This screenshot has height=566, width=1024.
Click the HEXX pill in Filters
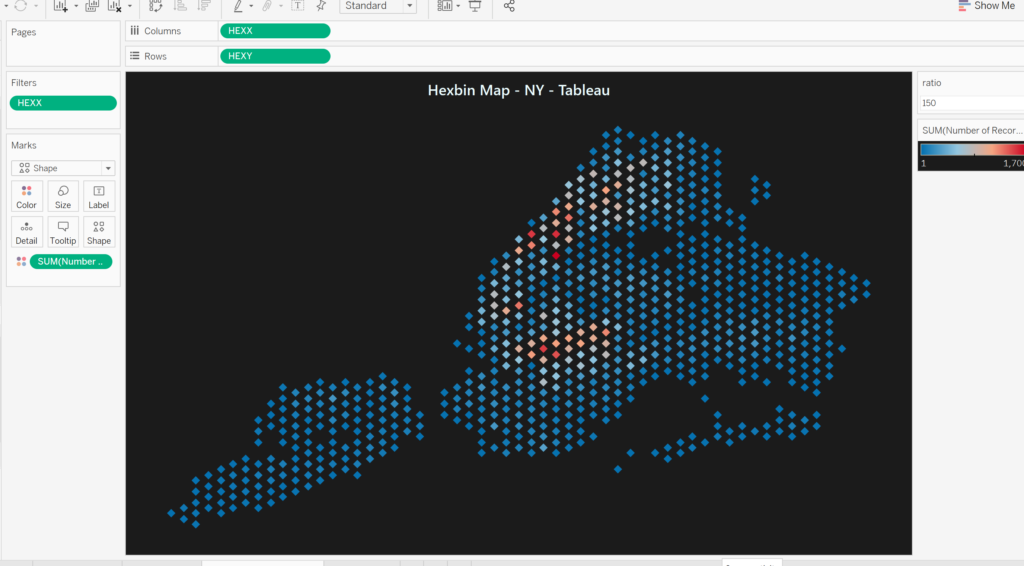pyautogui.click(x=63, y=103)
